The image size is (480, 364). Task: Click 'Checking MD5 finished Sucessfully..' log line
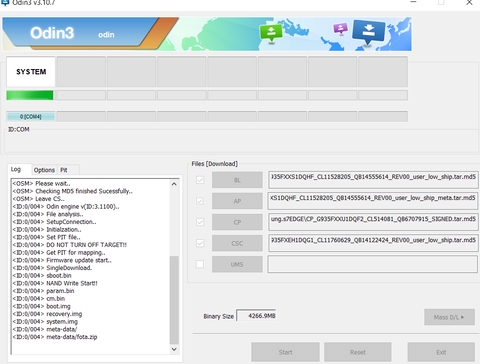click(x=72, y=191)
